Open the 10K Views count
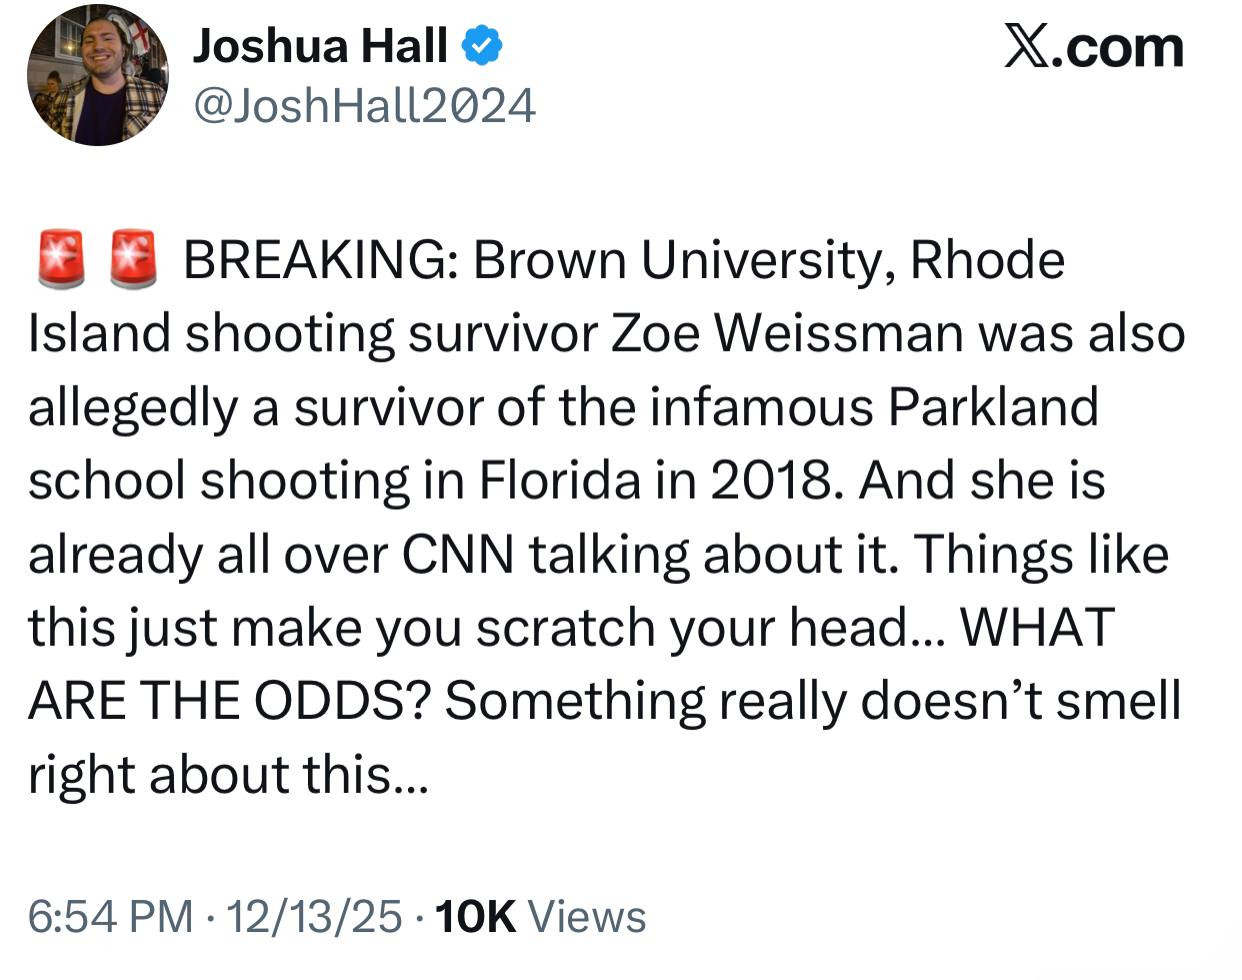This screenshot has width=1242, height=980. (541, 916)
